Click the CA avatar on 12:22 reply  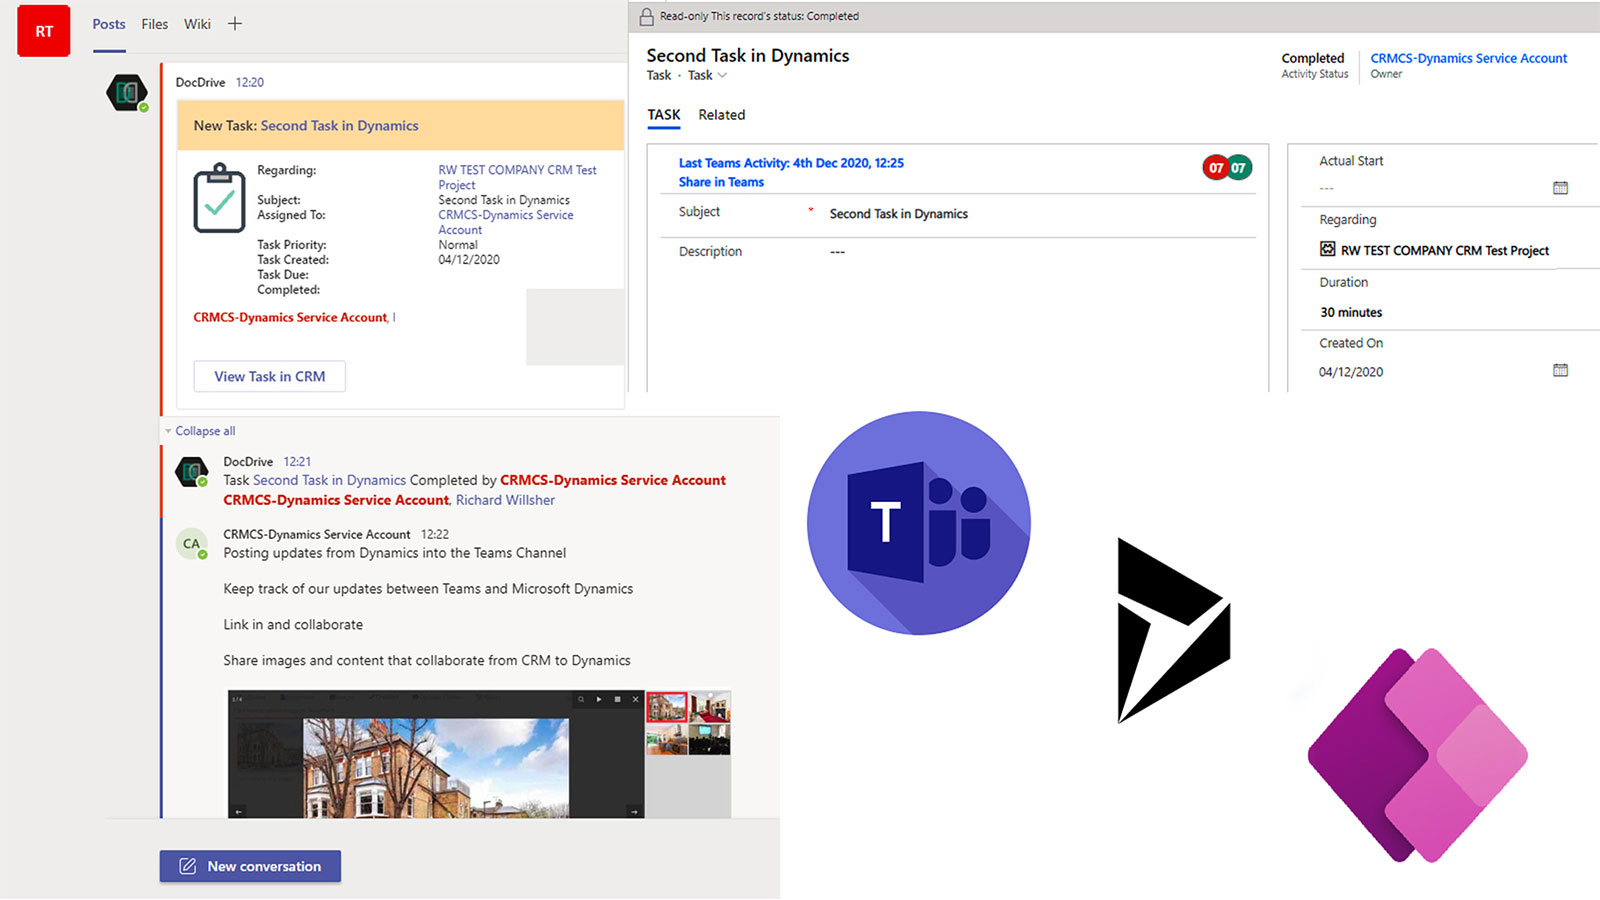tap(191, 544)
